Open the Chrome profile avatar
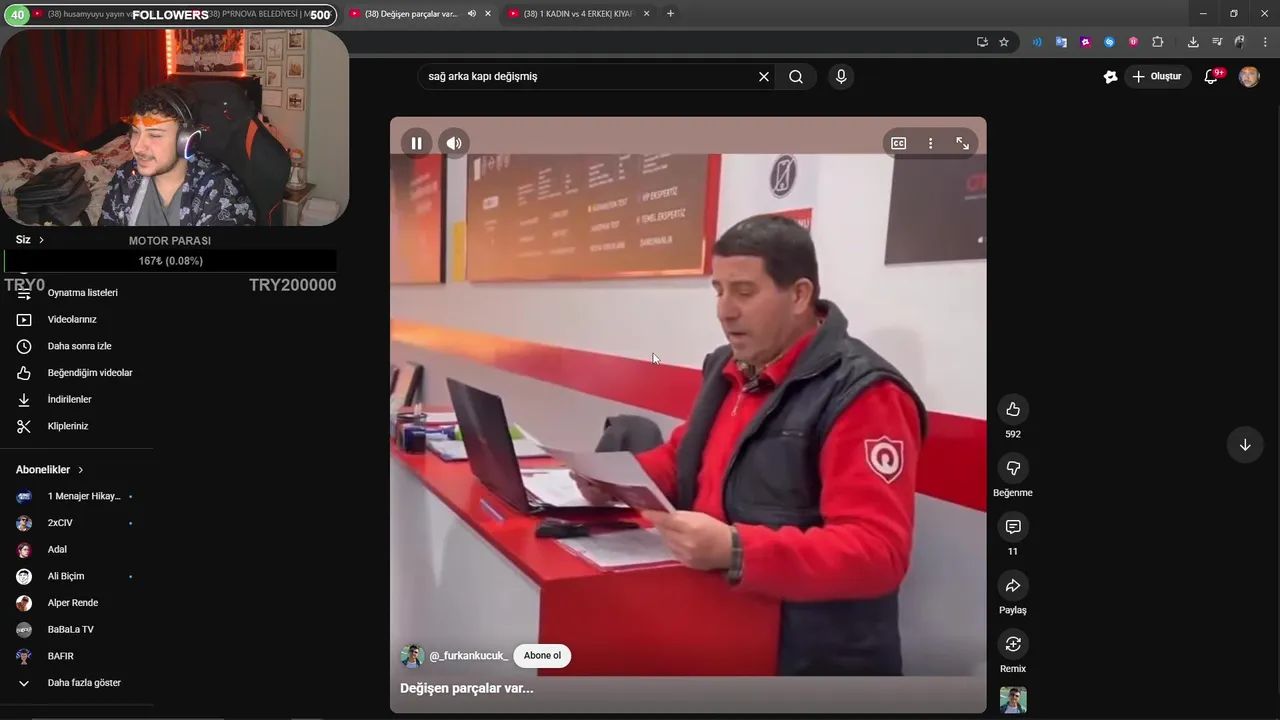 tap(1240, 42)
